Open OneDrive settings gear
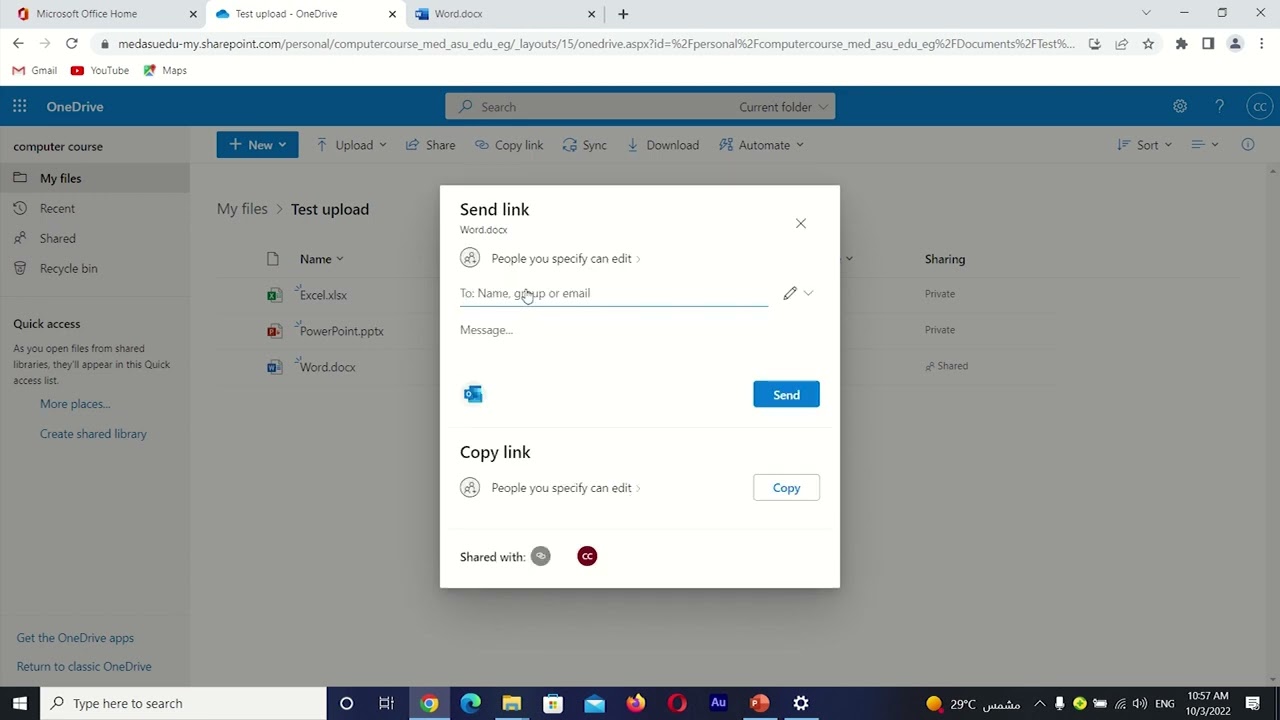The height and width of the screenshot is (720, 1280). [x=1180, y=106]
